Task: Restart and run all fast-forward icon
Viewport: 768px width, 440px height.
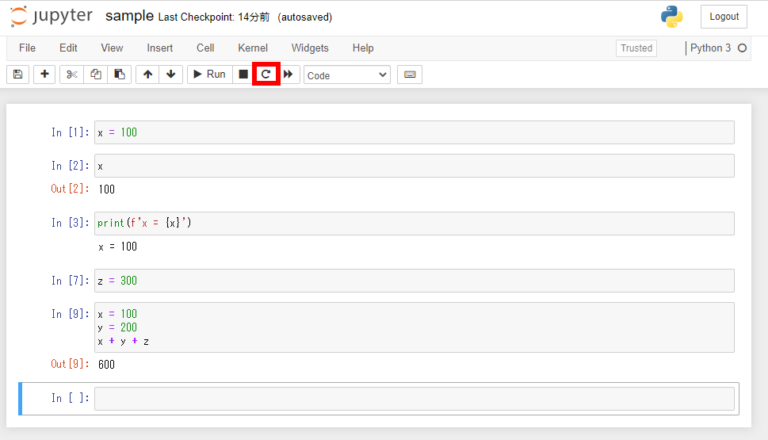Action: (x=288, y=74)
